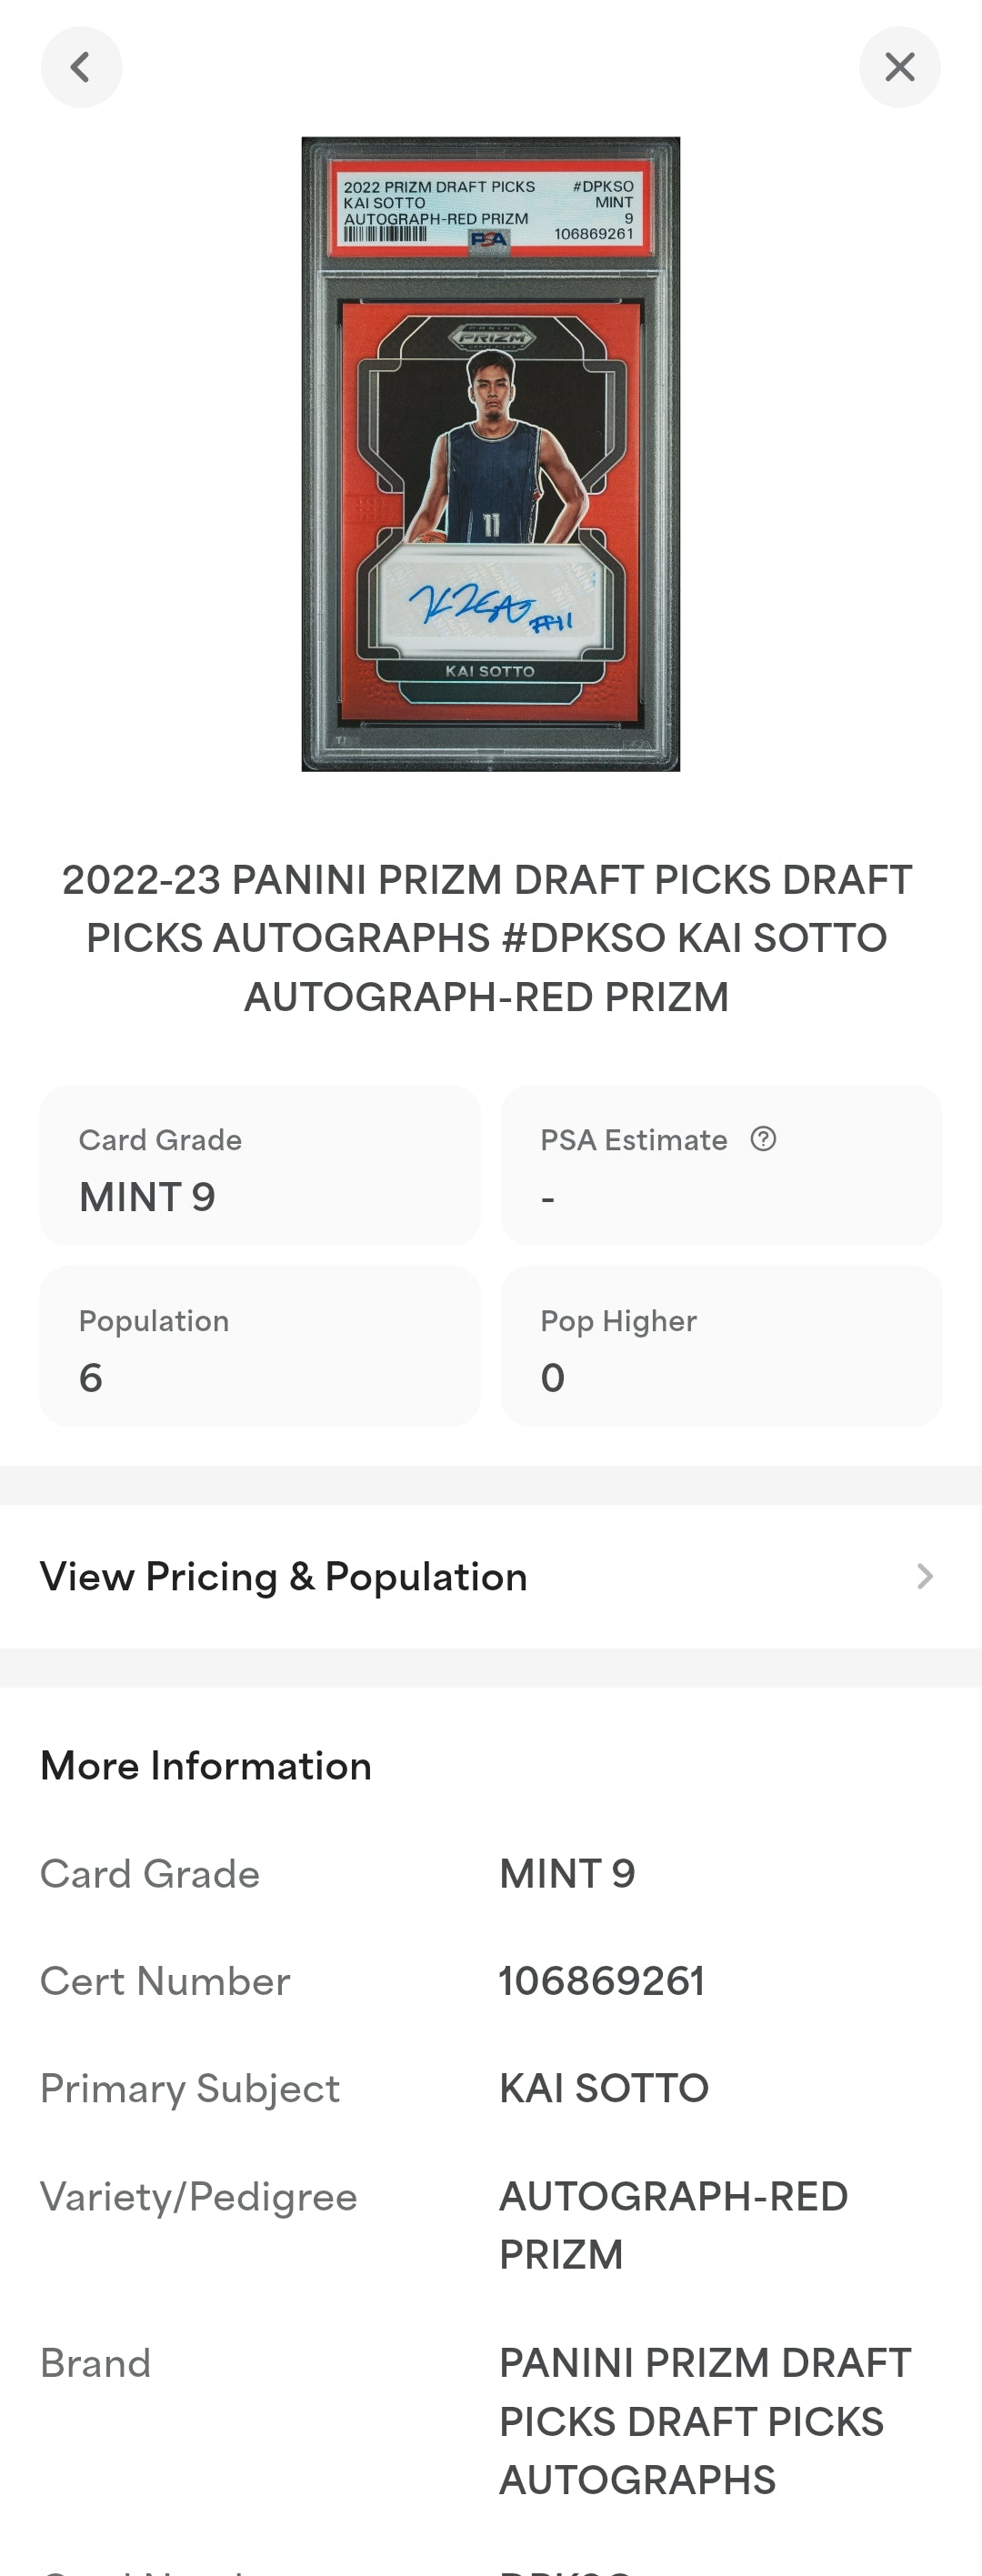Viewport: 982px width, 2576px height.
Task: Open View Pricing & Population
Action: tap(284, 1577)
